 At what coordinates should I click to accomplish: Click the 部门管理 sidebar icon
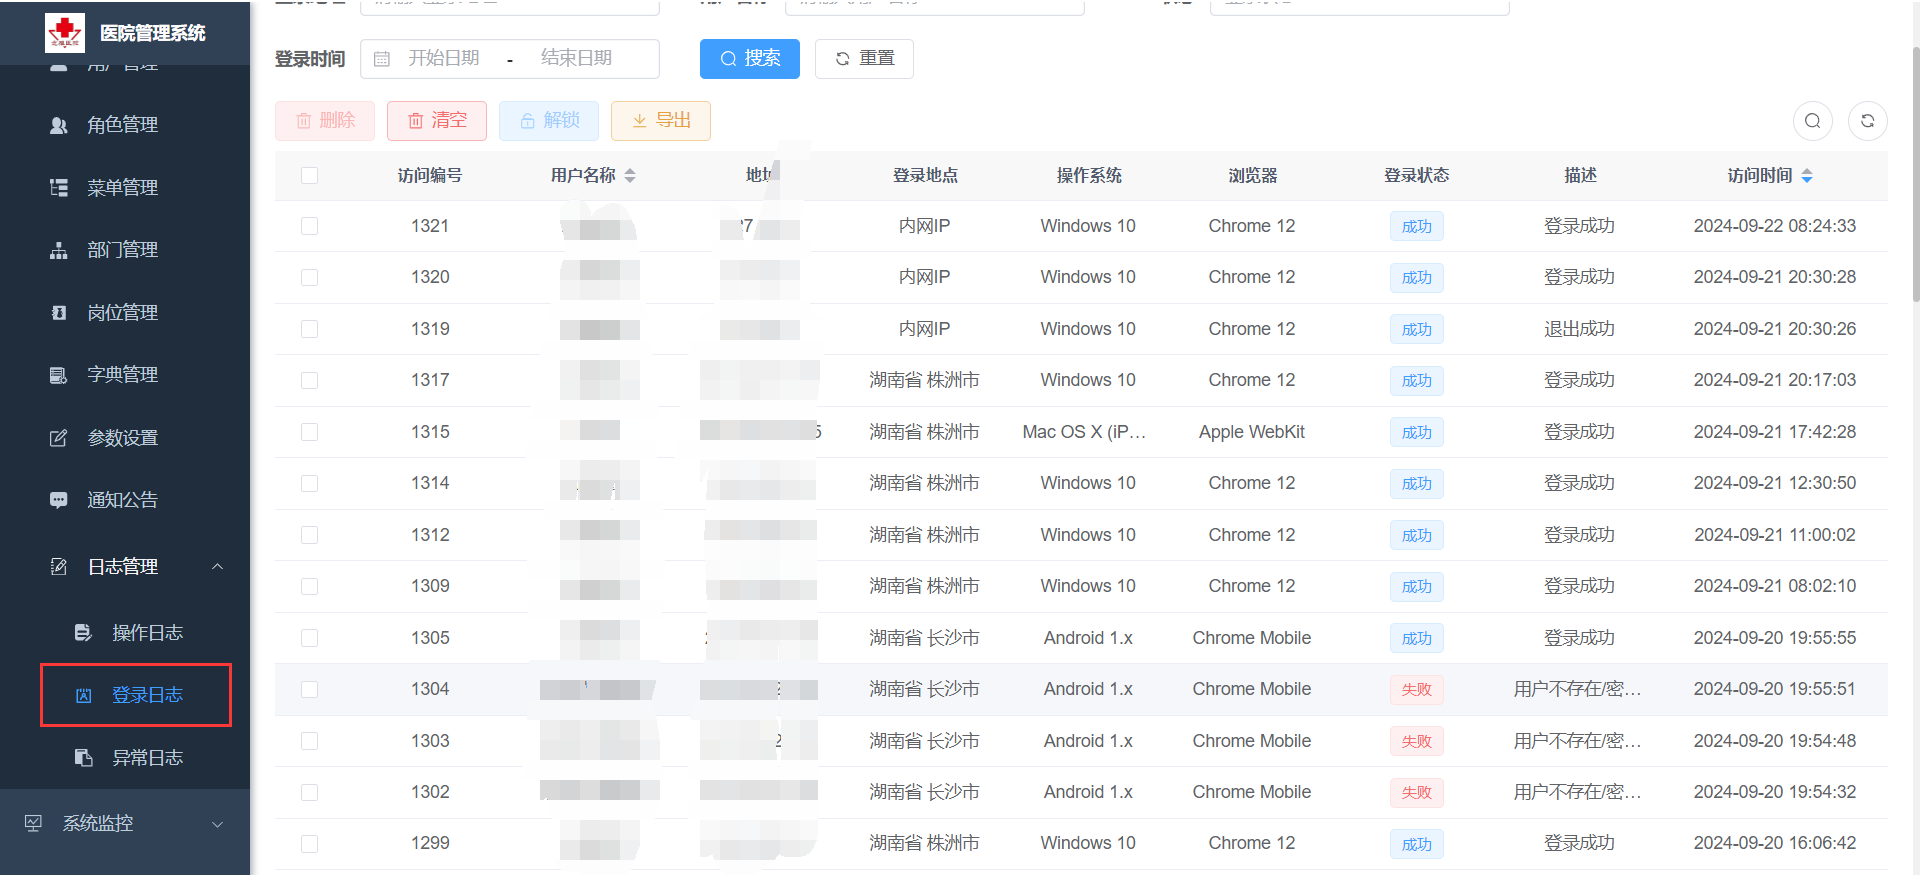point(59,250)
